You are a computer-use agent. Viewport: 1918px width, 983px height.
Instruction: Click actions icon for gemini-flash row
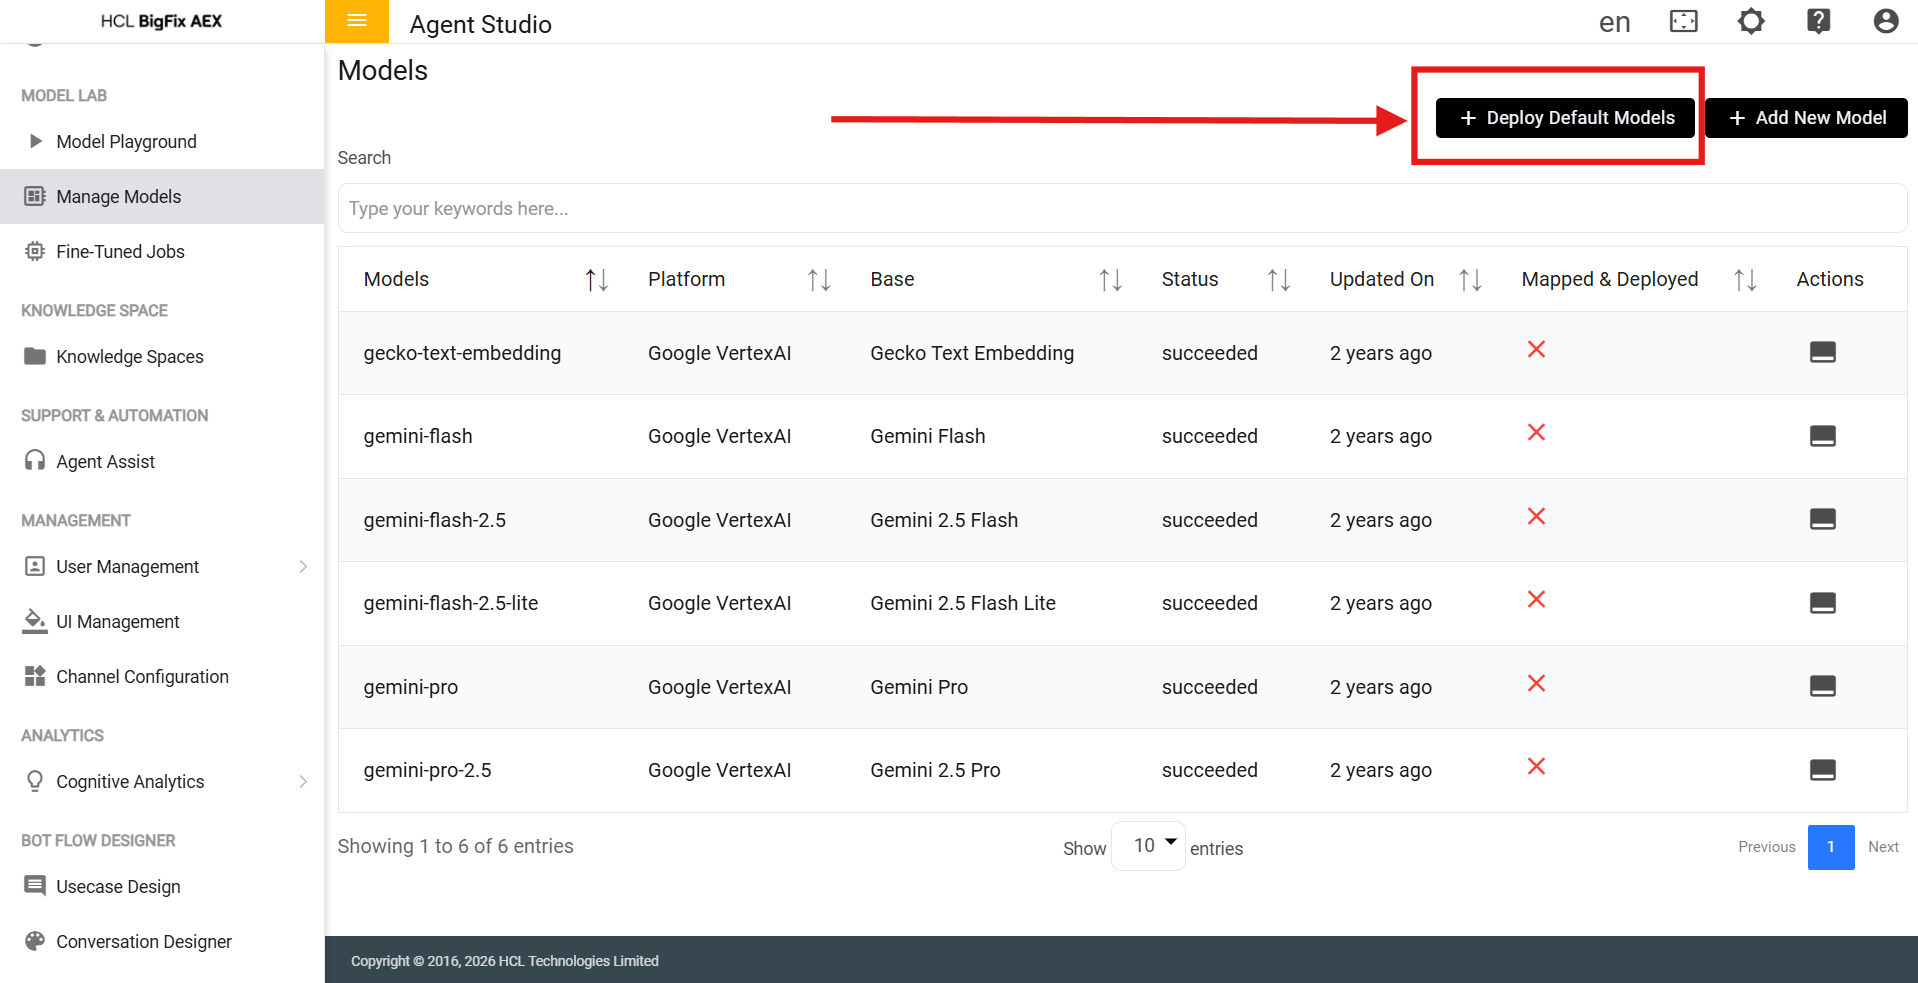coord(1822,436)
